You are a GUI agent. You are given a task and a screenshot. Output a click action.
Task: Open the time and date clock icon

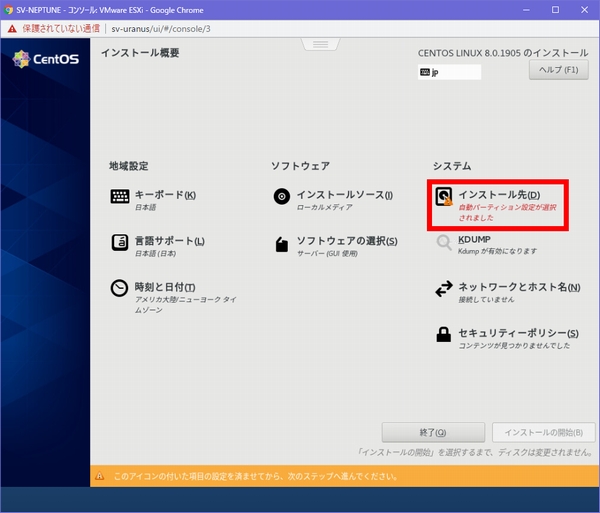click(119, 288)
